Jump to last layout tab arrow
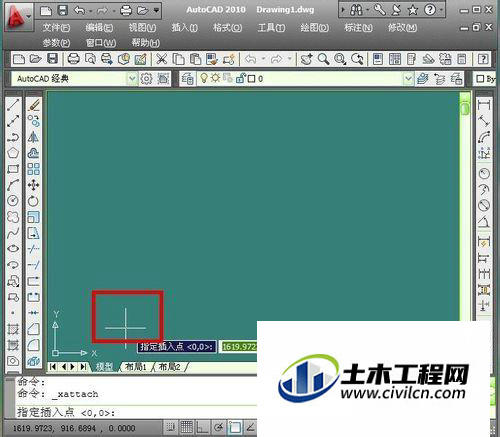This screenshot has height=437, width=500. pos(83,367)
